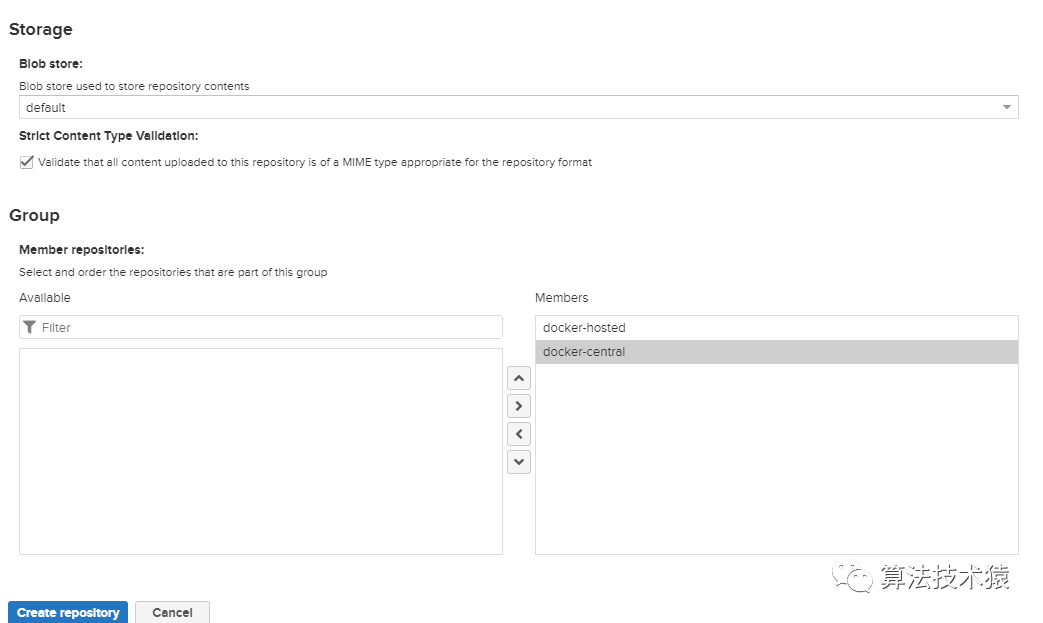
Task: Select docker-hosted in Members list
Action: click(584, 328)
